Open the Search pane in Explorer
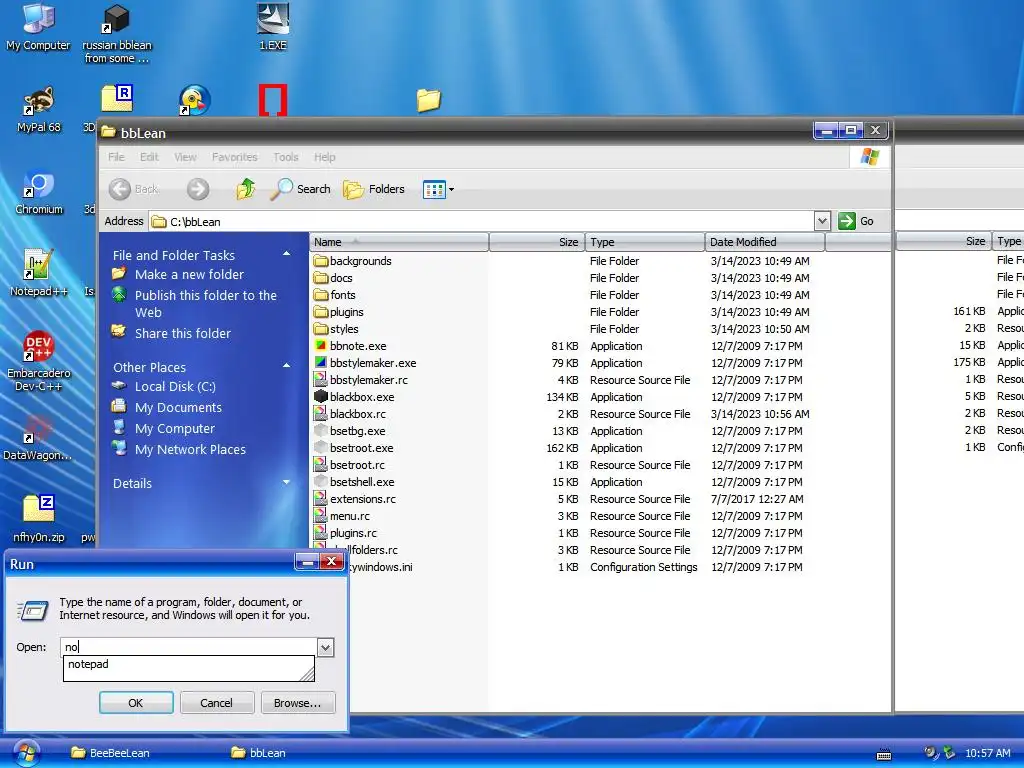The width and height of the screenshot is (1024, 768). (300, 189)
